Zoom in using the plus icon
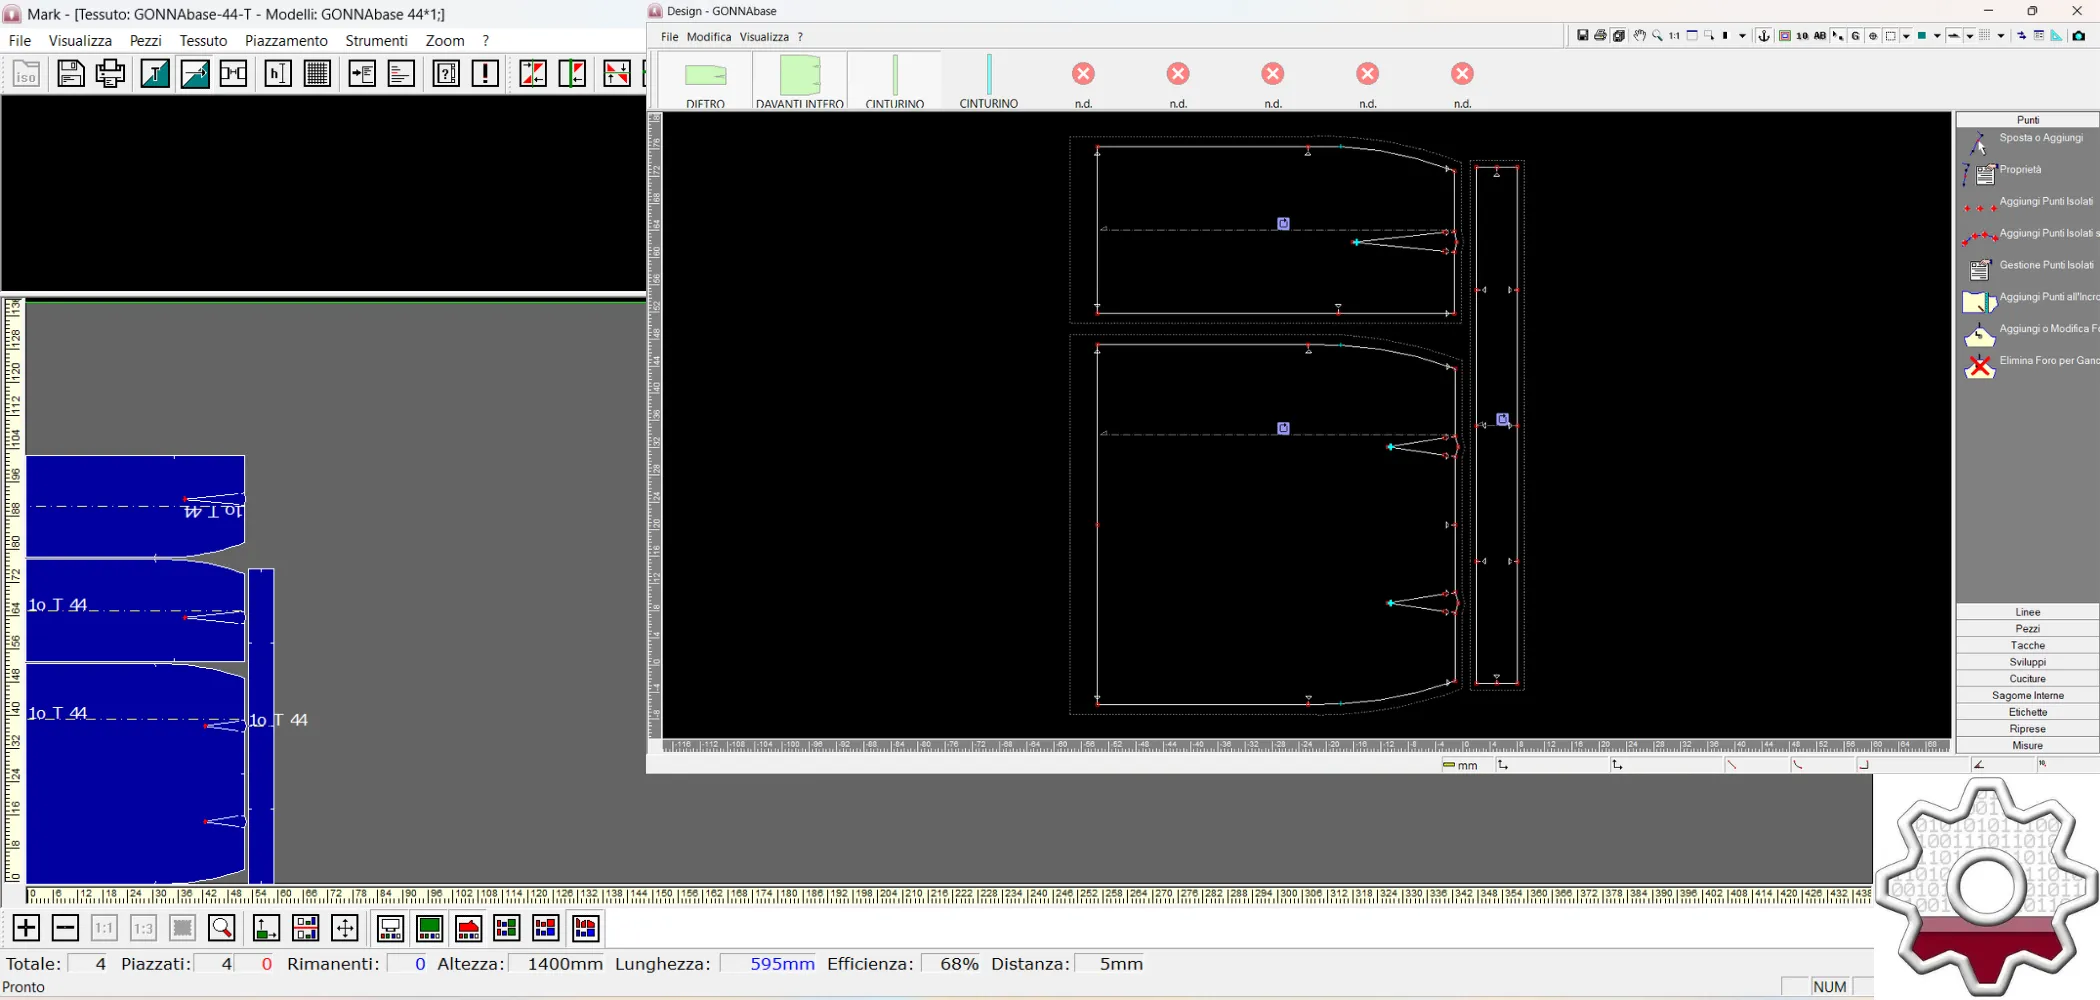The width and height of the screenshot is (2100, 1000). point(26,928)
